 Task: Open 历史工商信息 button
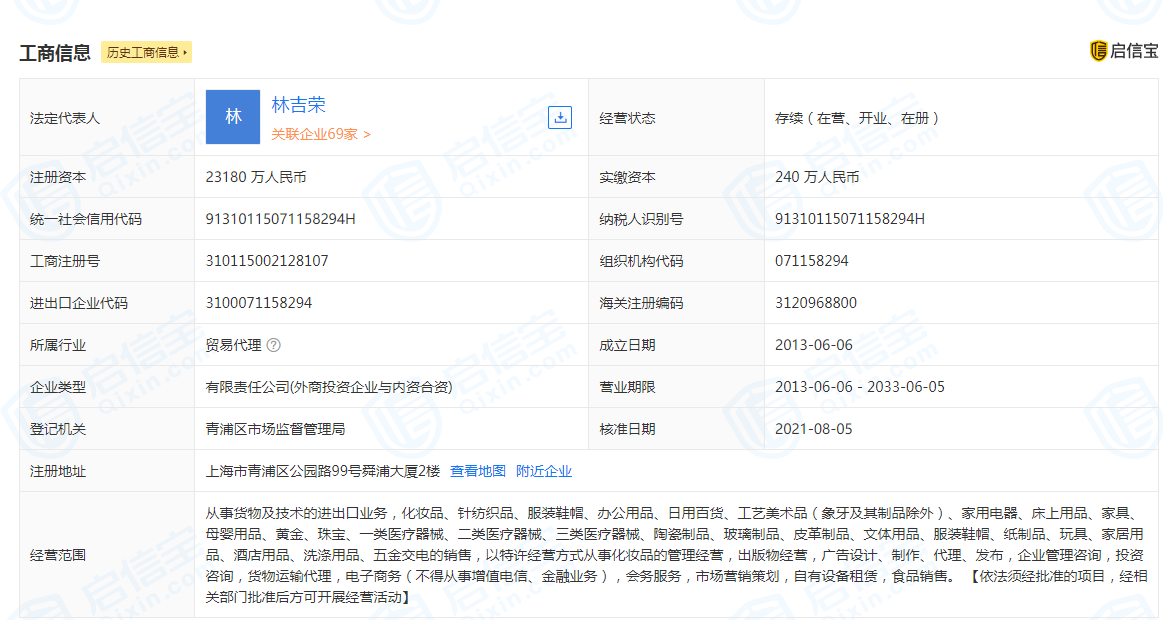coord(146,52)
